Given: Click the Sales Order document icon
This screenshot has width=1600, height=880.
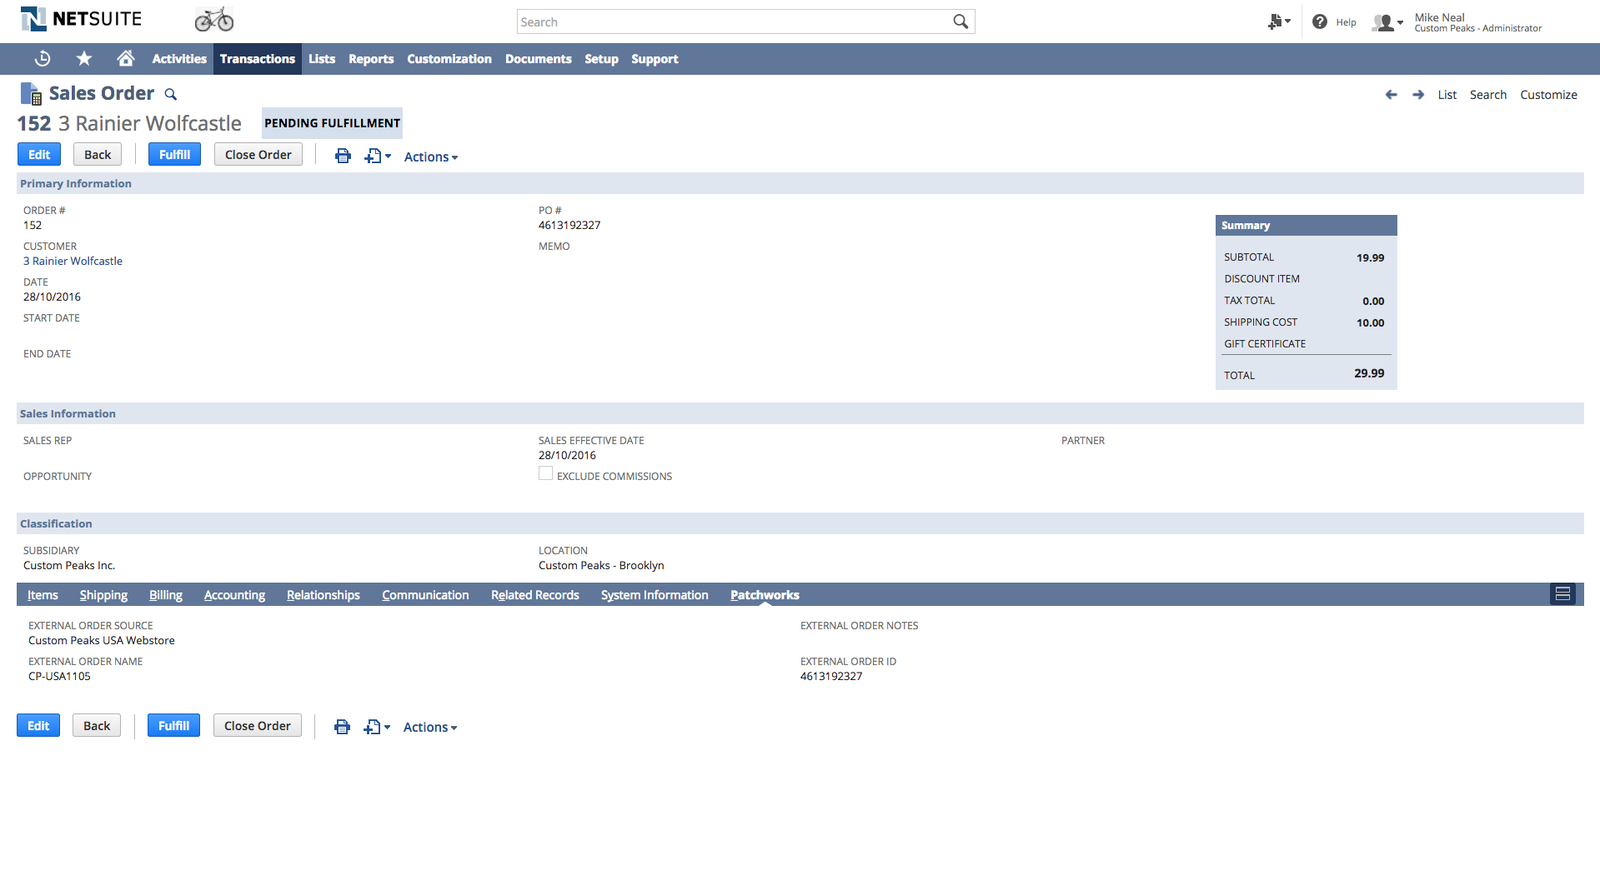Looking at the screenshot, I should click(31, 94).
